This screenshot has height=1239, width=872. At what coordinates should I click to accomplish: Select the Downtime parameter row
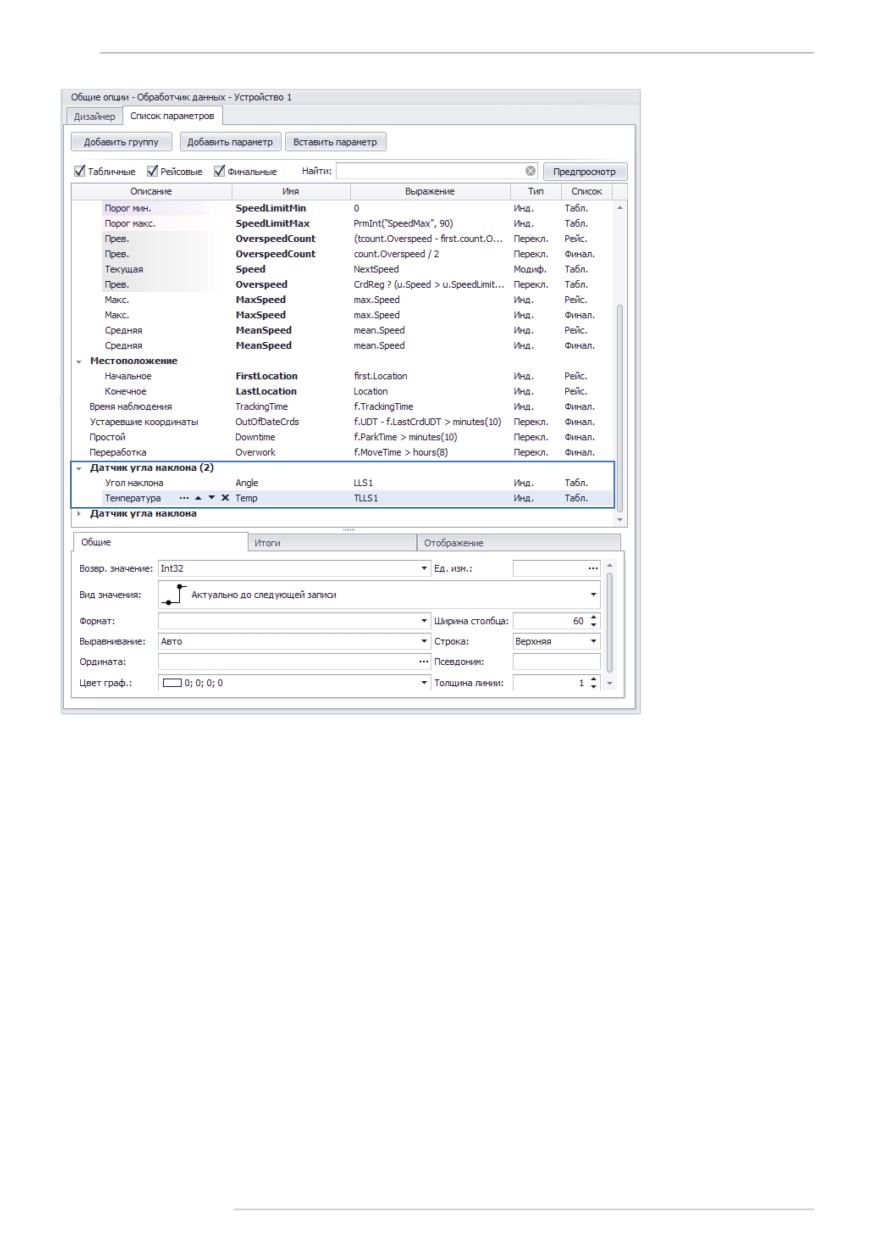click(x=343, y=437)
